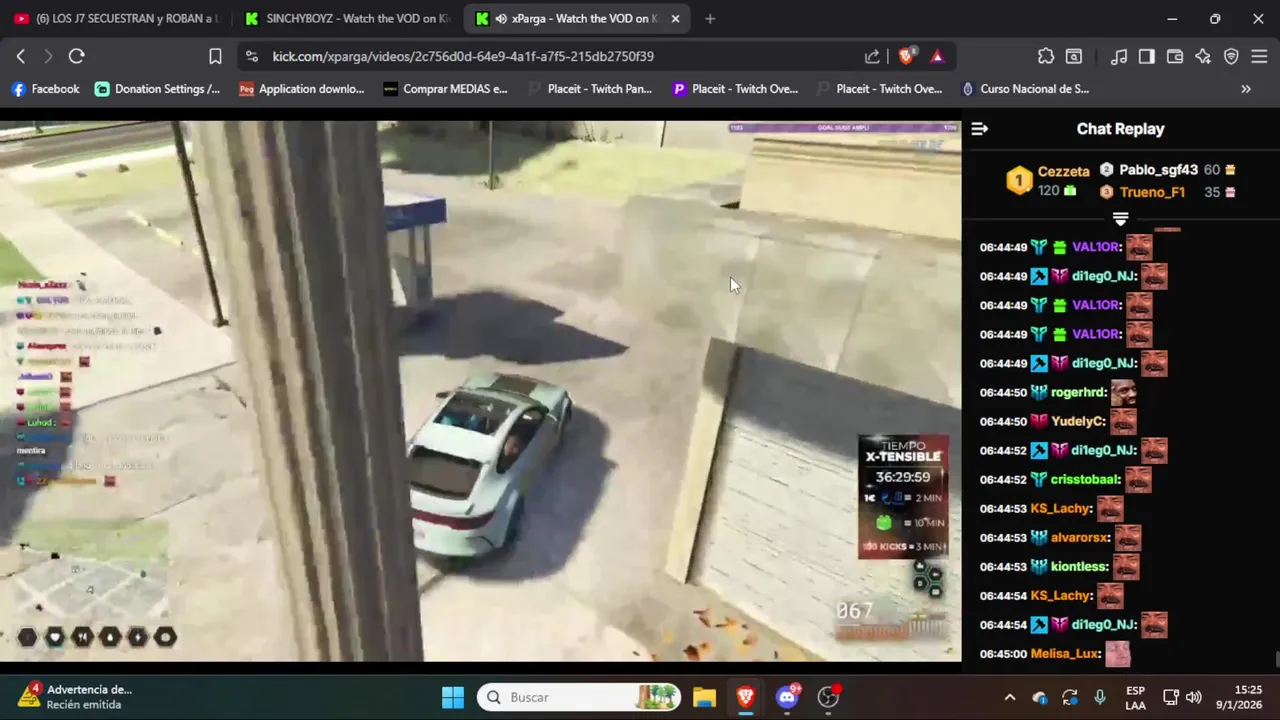
Task: Open File Explorer from the taskbar
Action: pyautogui.click(x=705, y=697)
